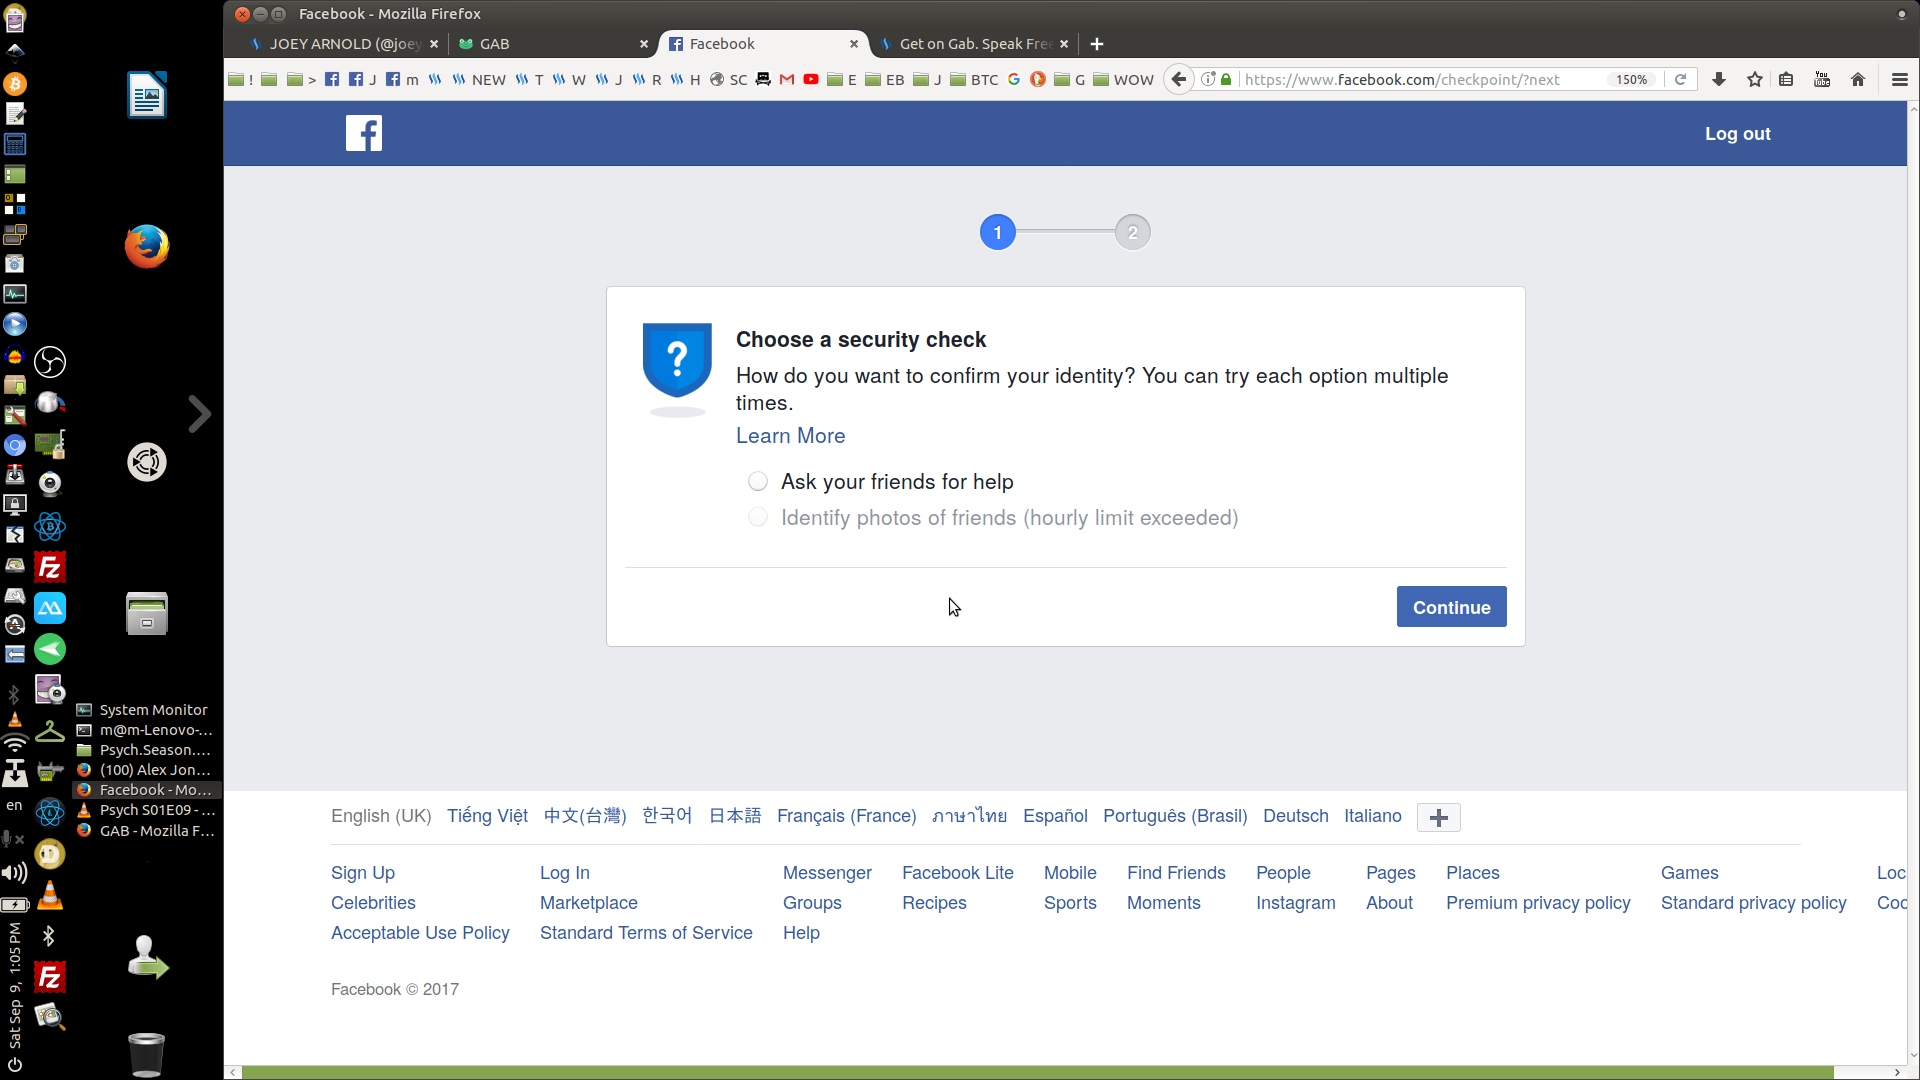The image size is (1920, 1080).
Task: Expand the EB bookmarks folder
Action: click(x=884, y=80)
